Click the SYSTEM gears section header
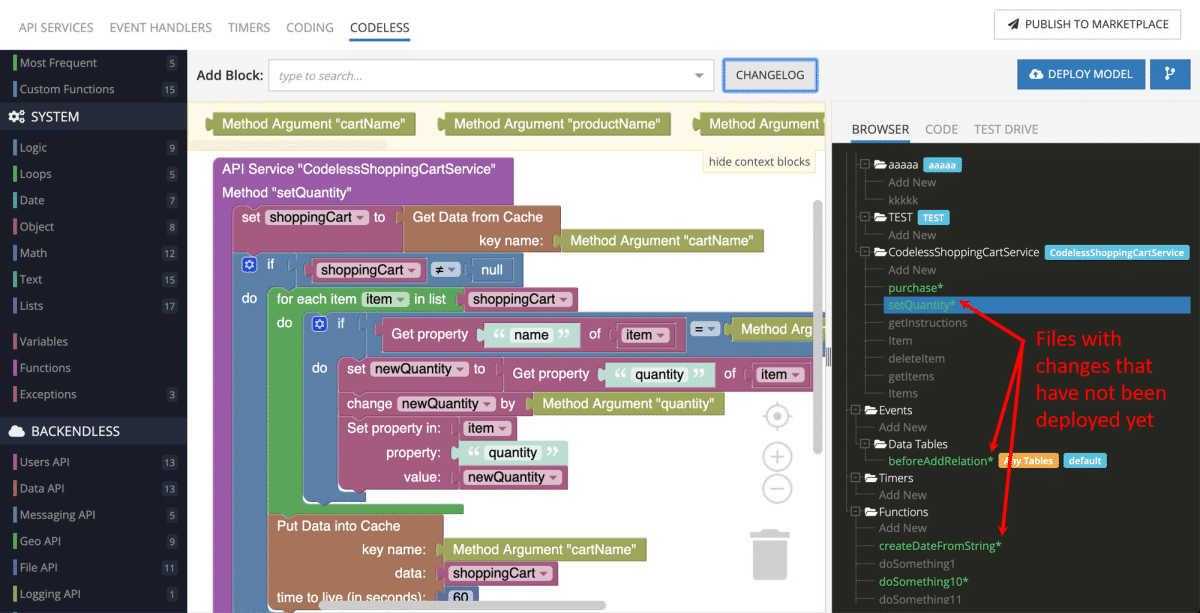Screen dimensions: 1200x613 tap(93, 117)
